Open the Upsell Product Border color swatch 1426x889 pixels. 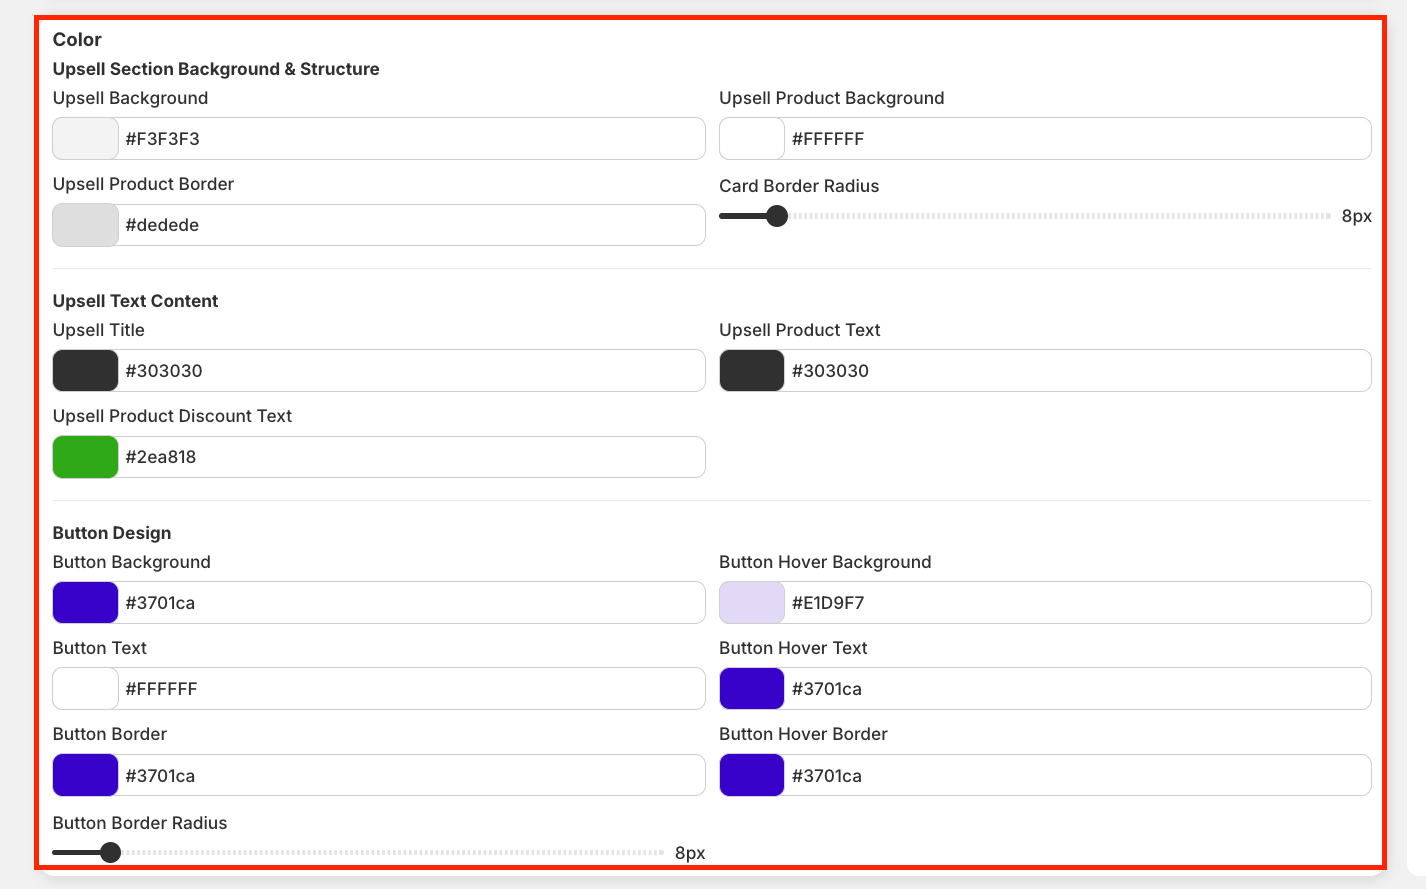[x=85, y=225]
